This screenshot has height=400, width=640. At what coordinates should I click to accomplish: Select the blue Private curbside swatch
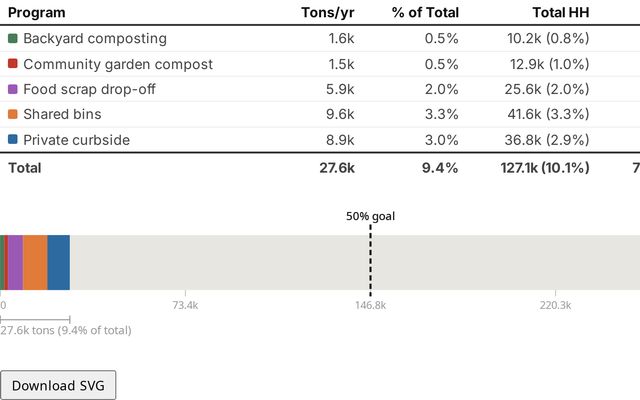(x=13, y=140)
